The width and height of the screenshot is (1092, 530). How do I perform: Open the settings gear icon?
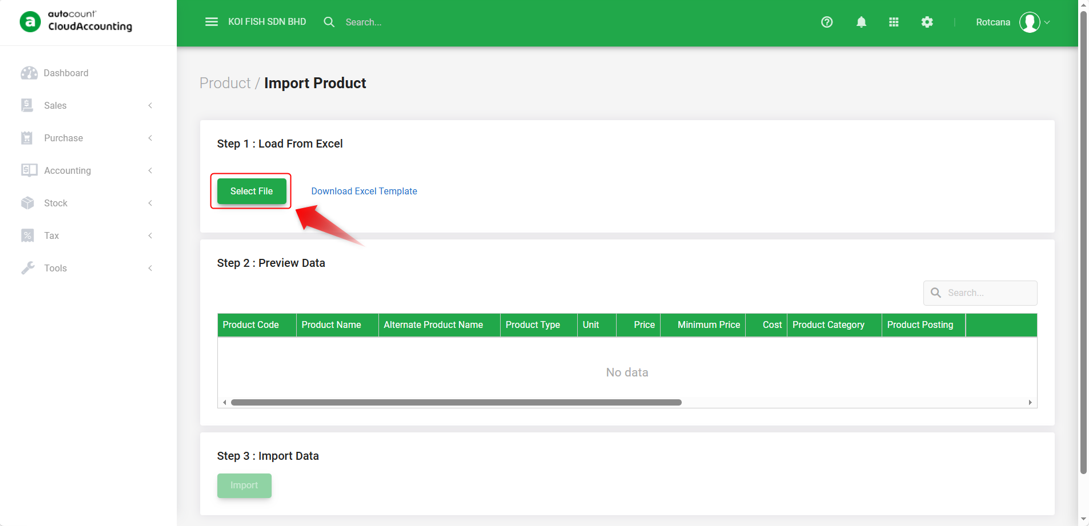(x=927, y=22)
